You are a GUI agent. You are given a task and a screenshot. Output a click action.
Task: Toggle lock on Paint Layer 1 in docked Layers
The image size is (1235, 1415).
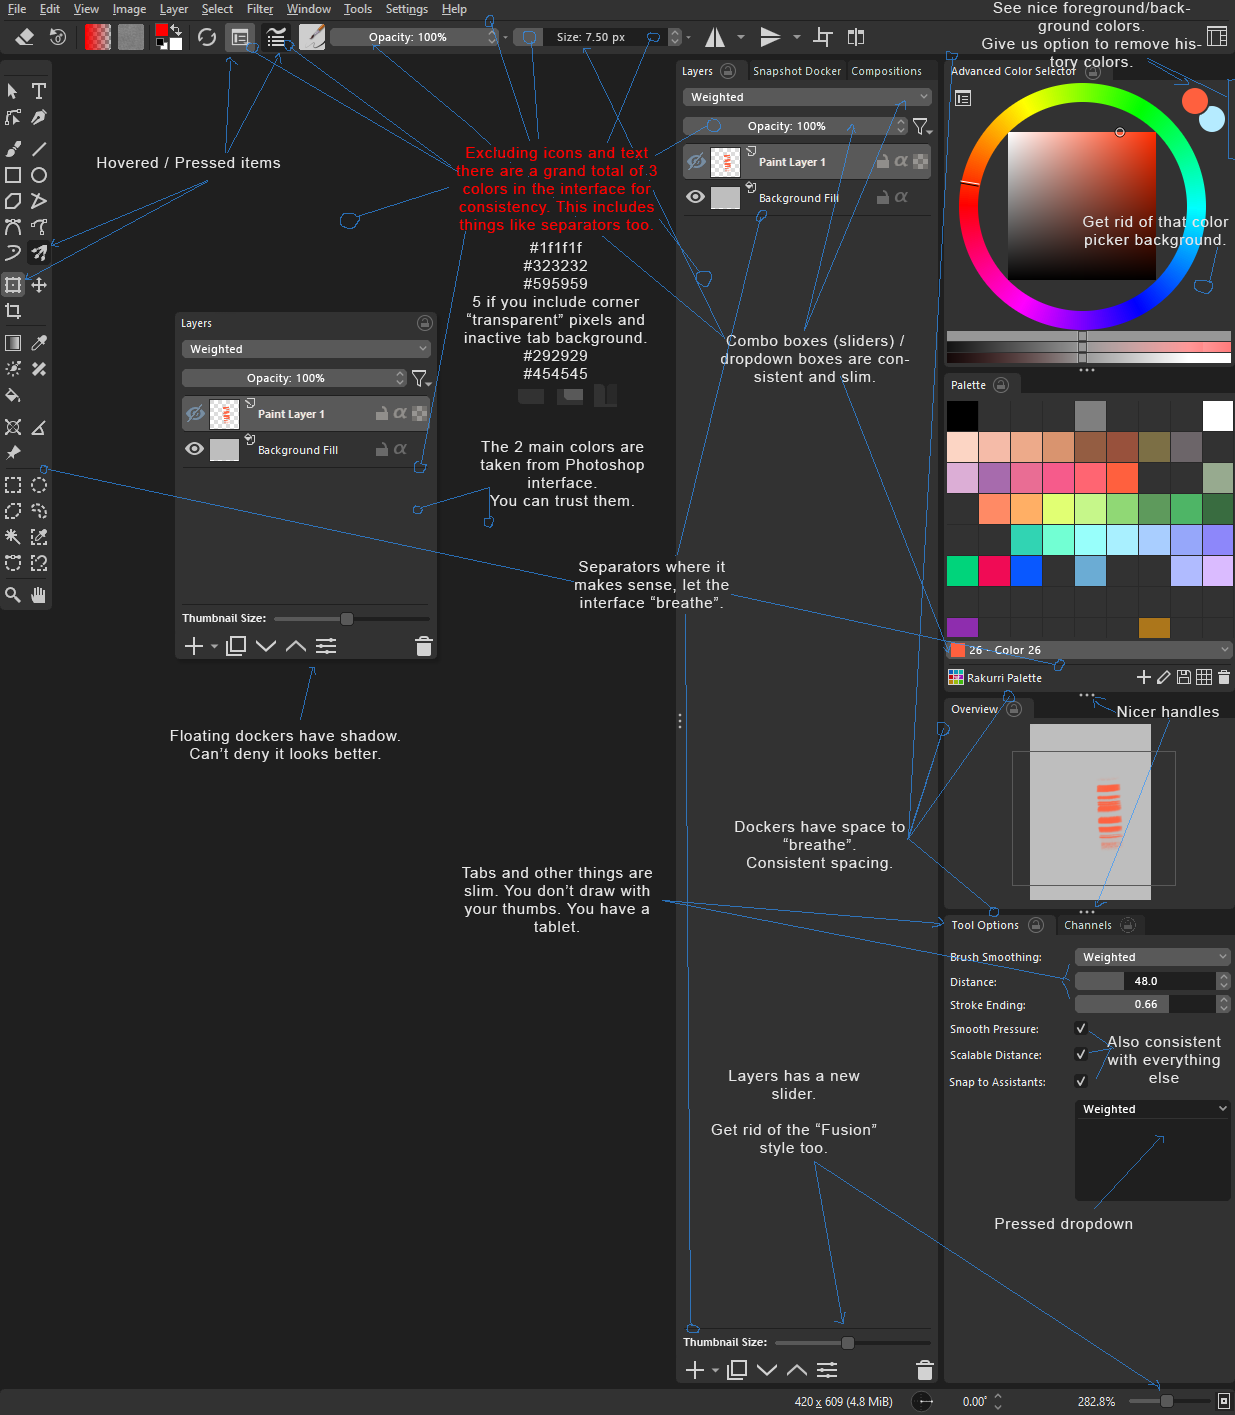[883, 161]
